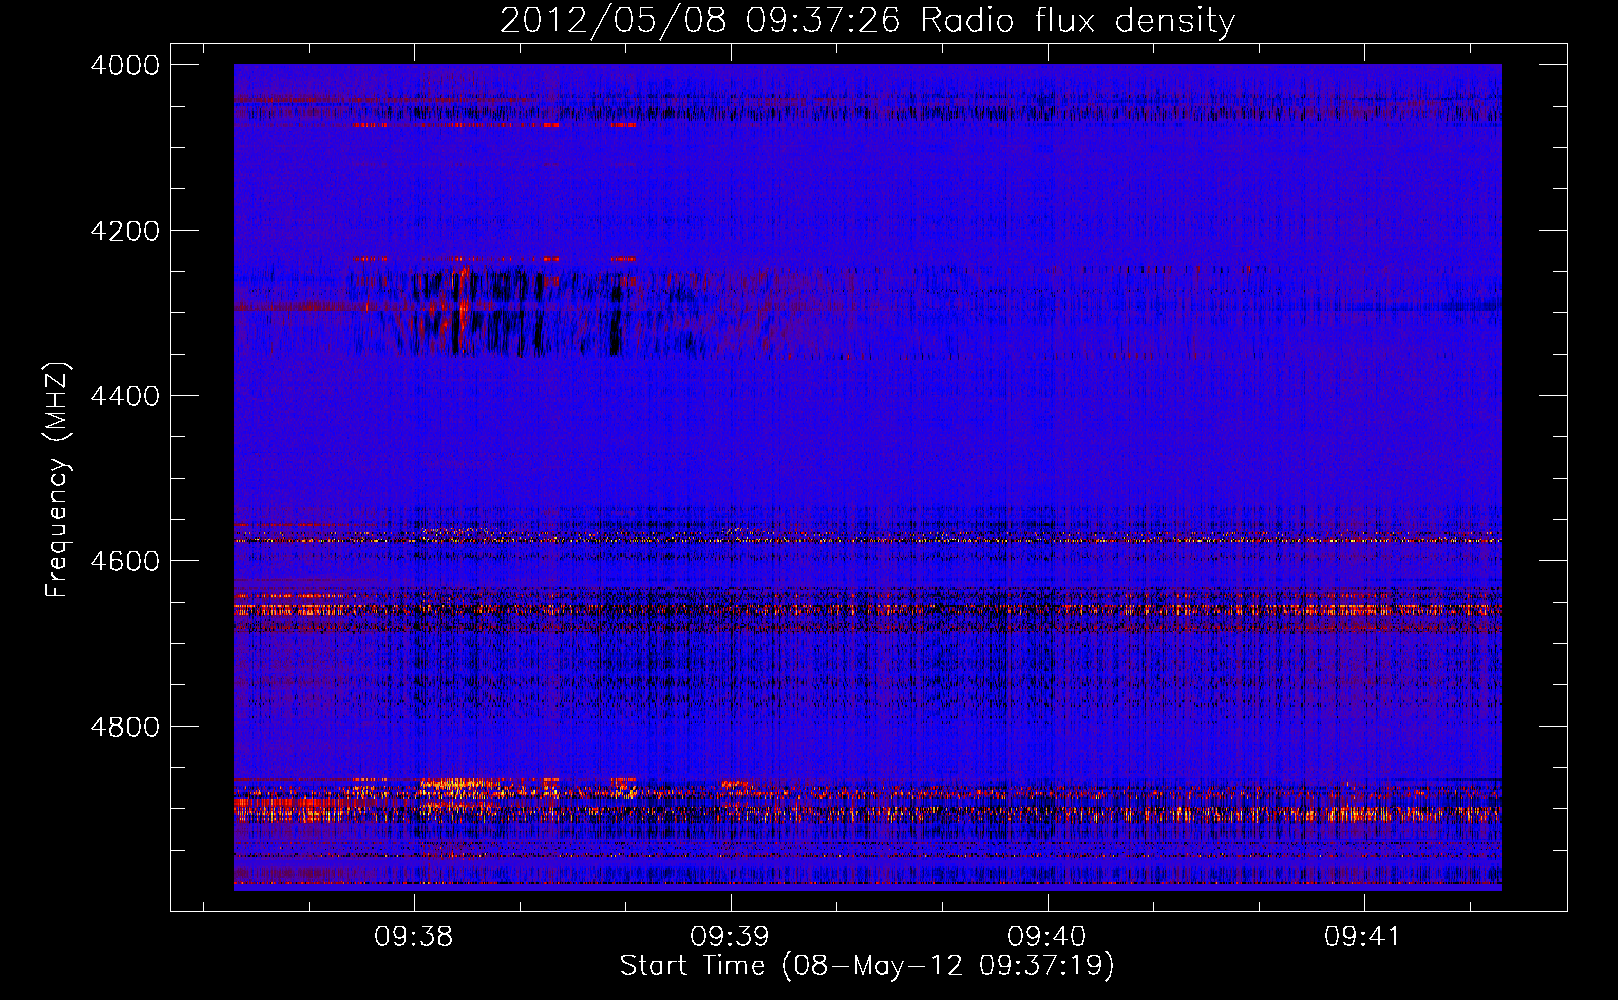Click the 09:39 time tick label
1618x1000 pixels.
pyautogui.click(x=731, y=937)
